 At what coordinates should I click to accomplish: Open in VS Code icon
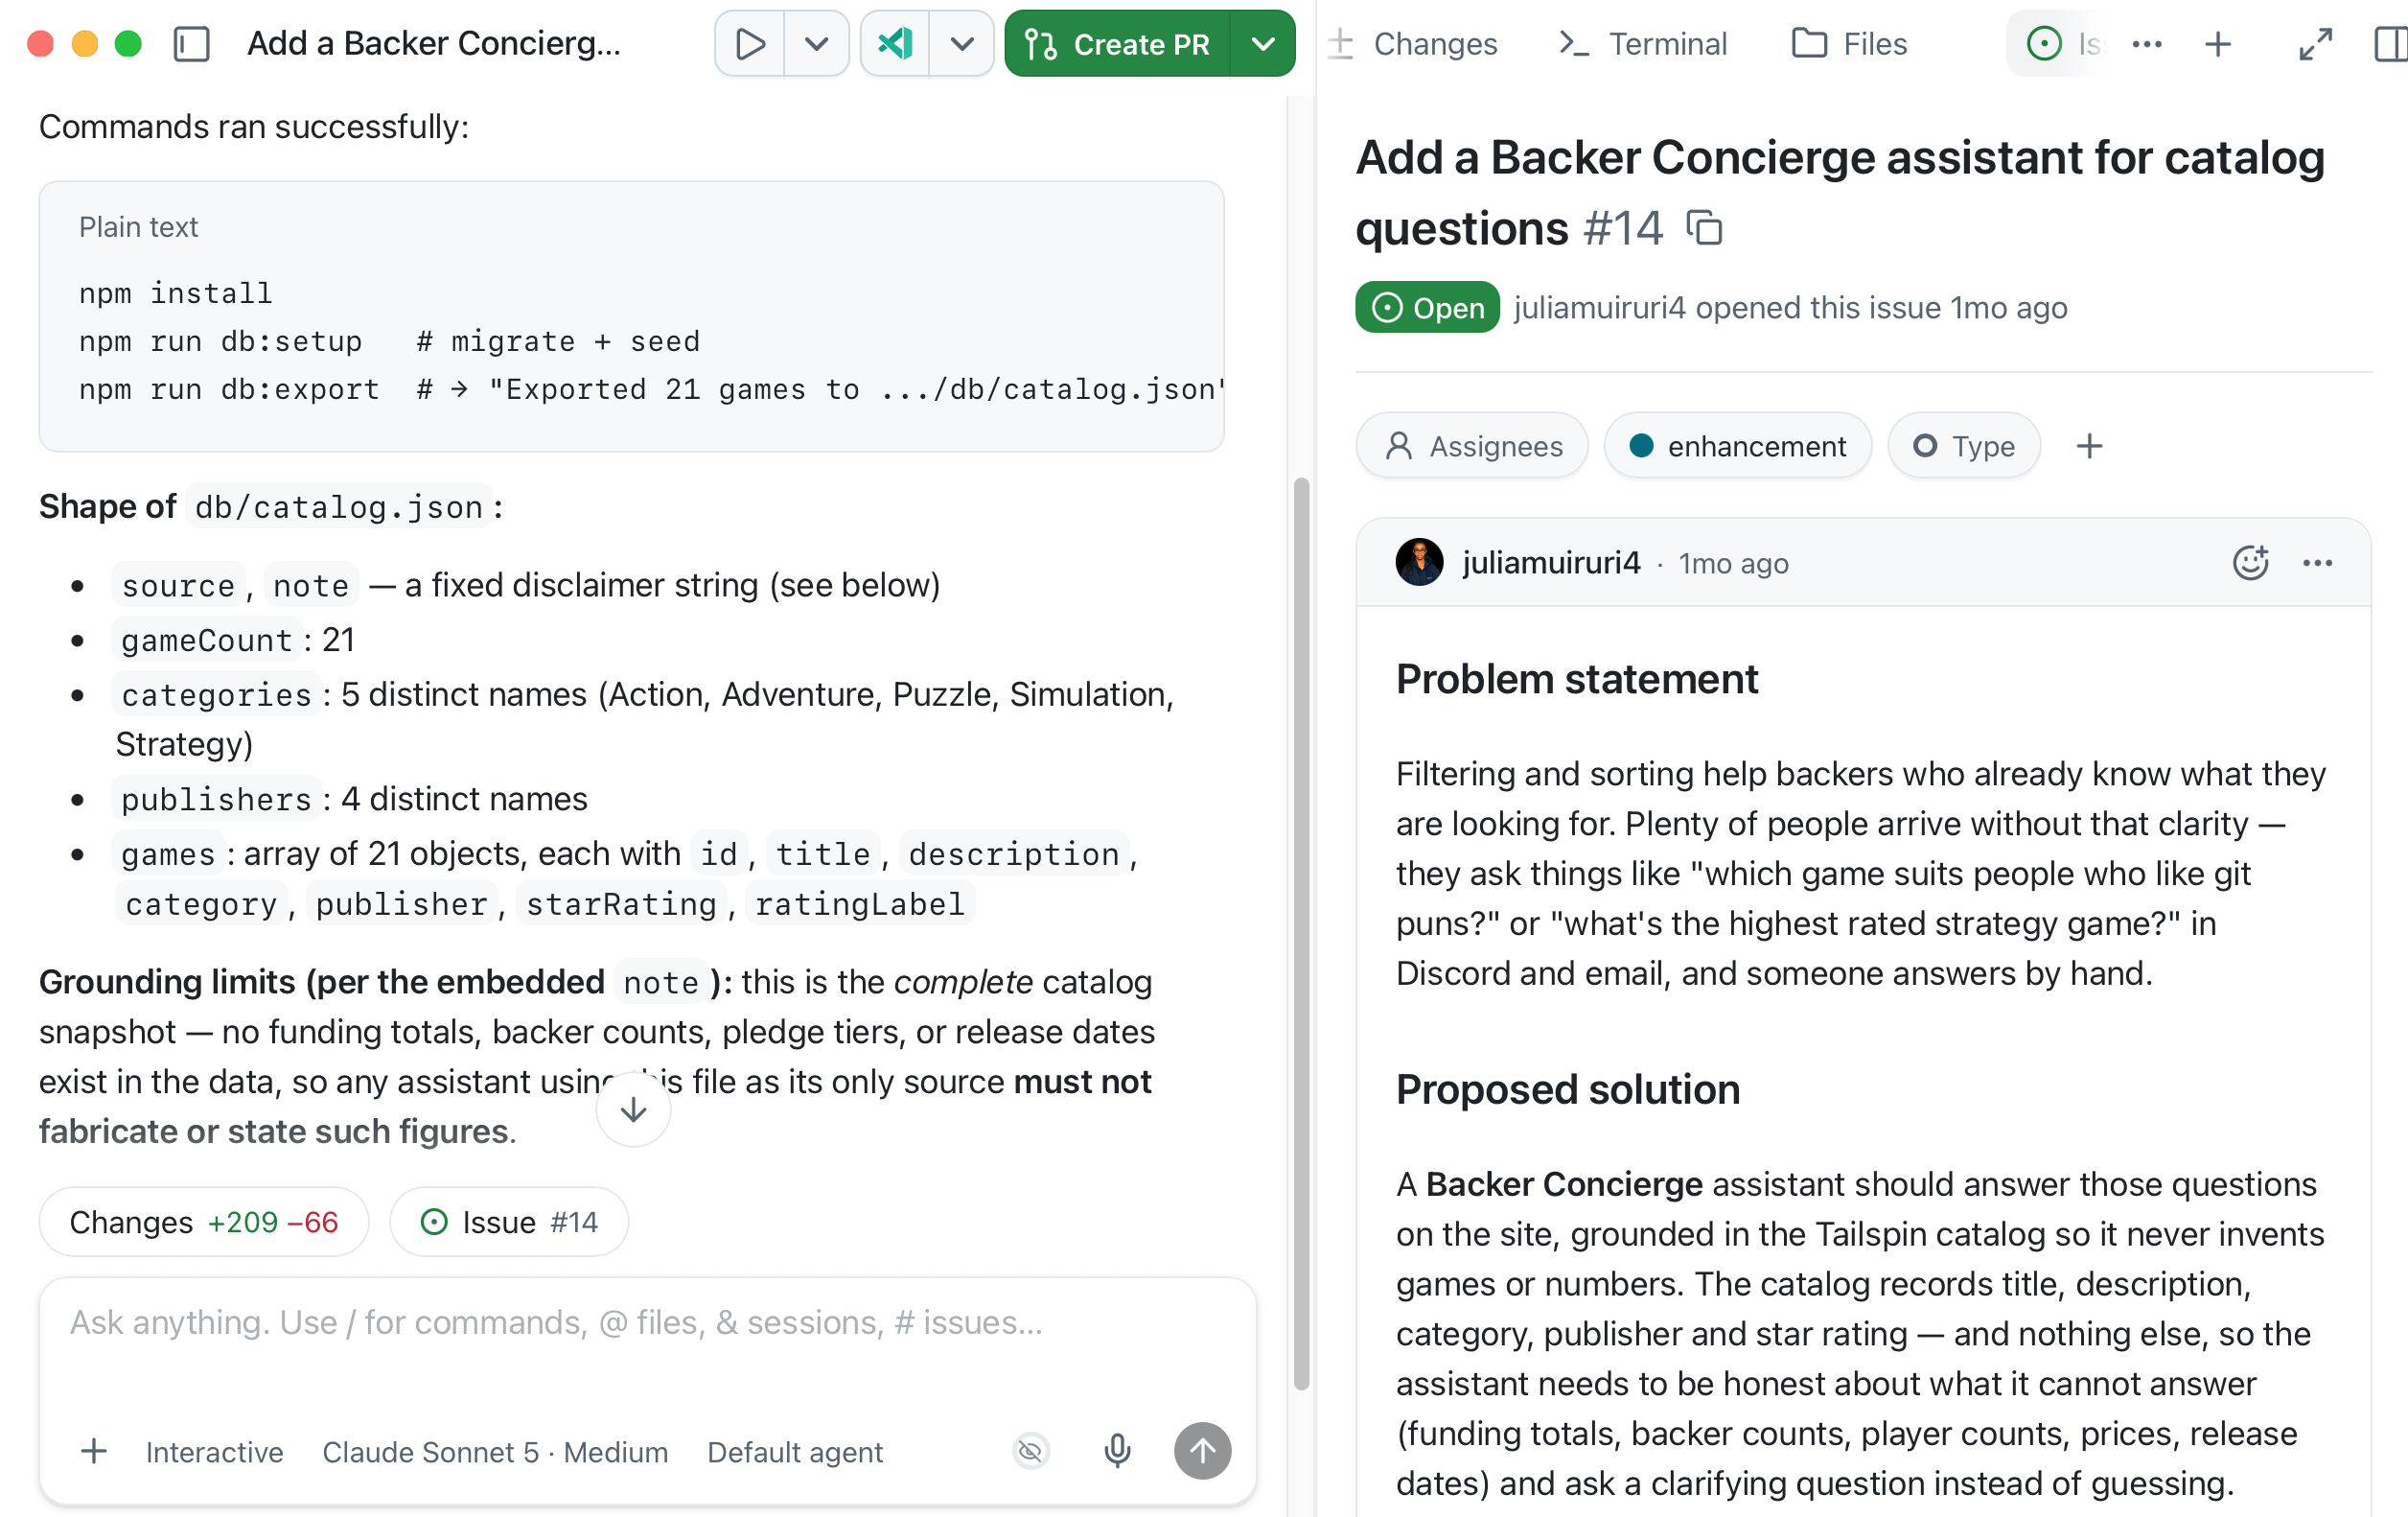click(895, 44)
